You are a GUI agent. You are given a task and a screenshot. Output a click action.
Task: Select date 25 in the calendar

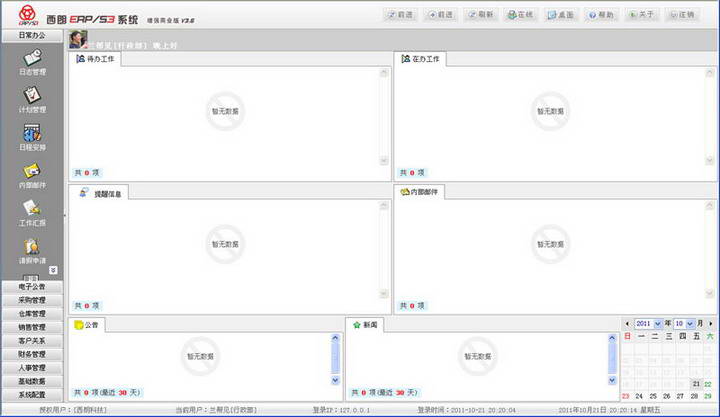tap(653, 396)
